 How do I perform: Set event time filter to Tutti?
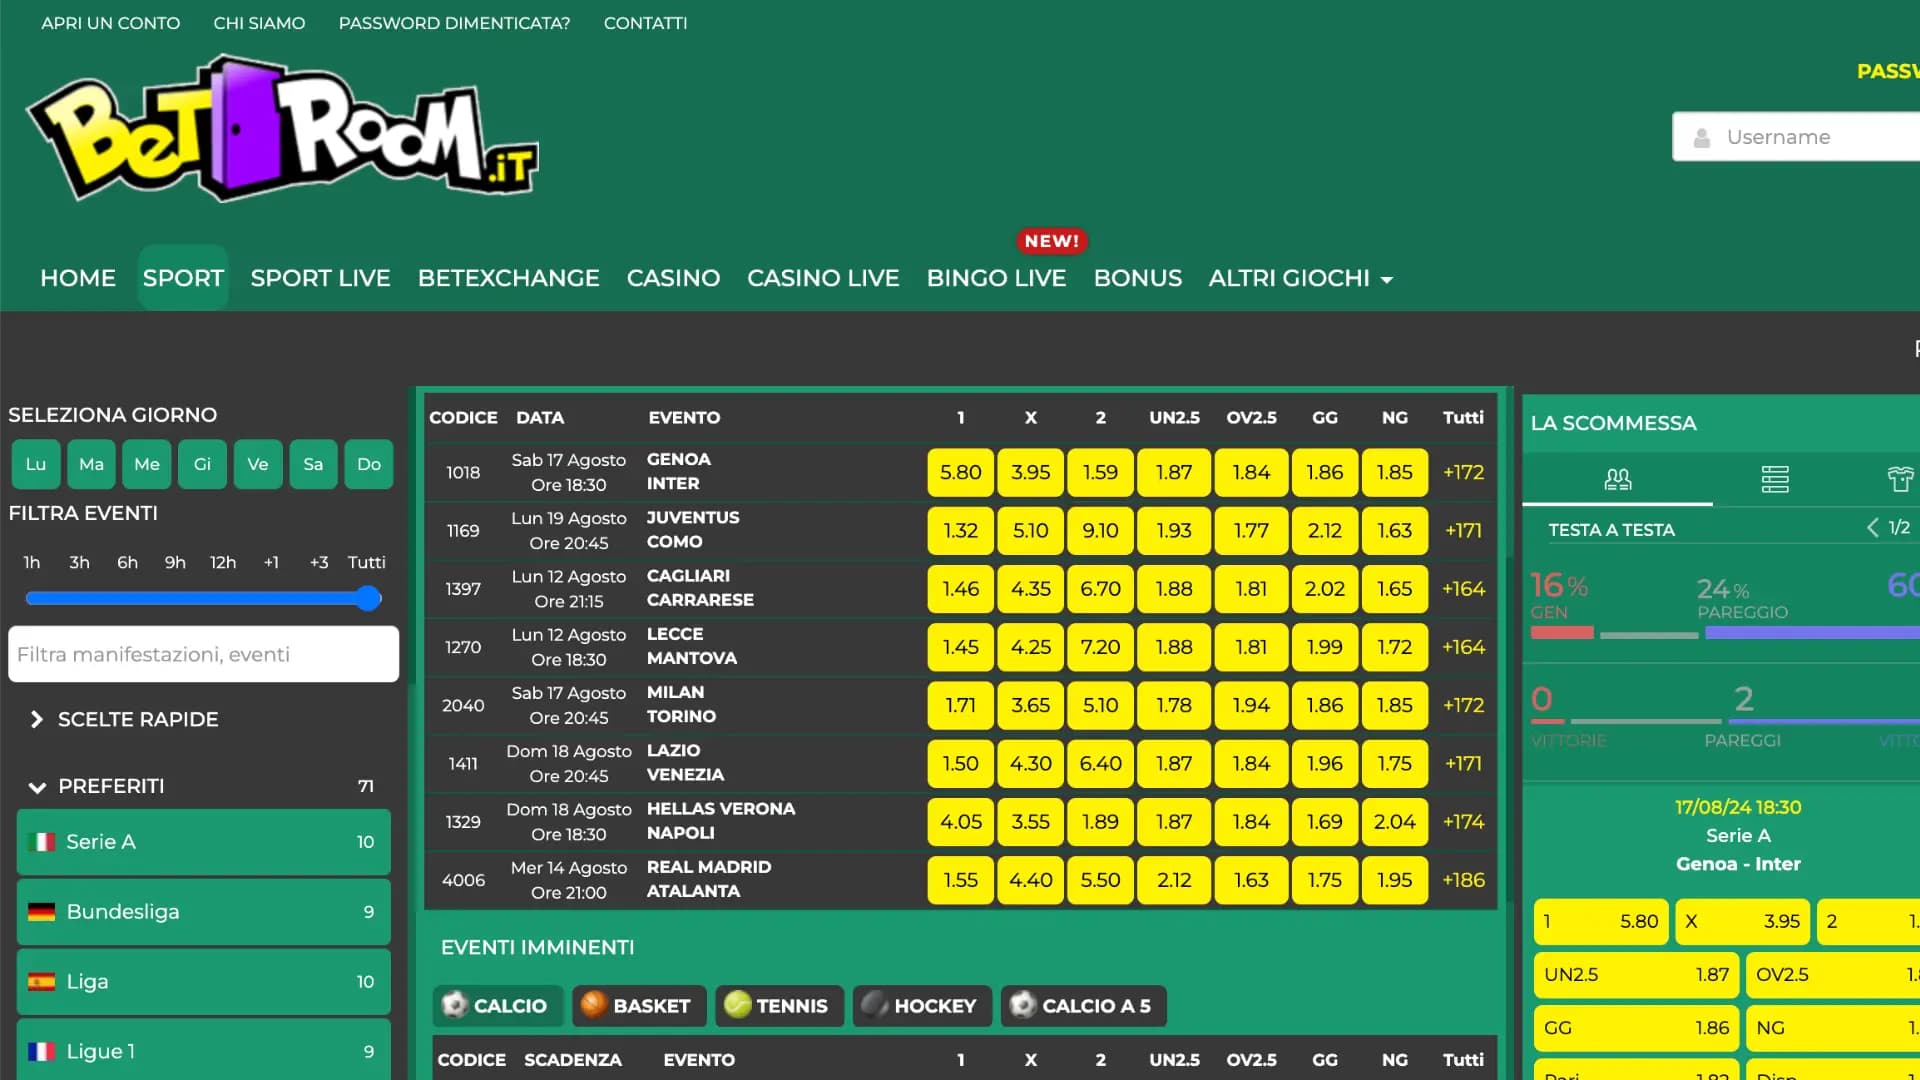click(x=366, y=562)
